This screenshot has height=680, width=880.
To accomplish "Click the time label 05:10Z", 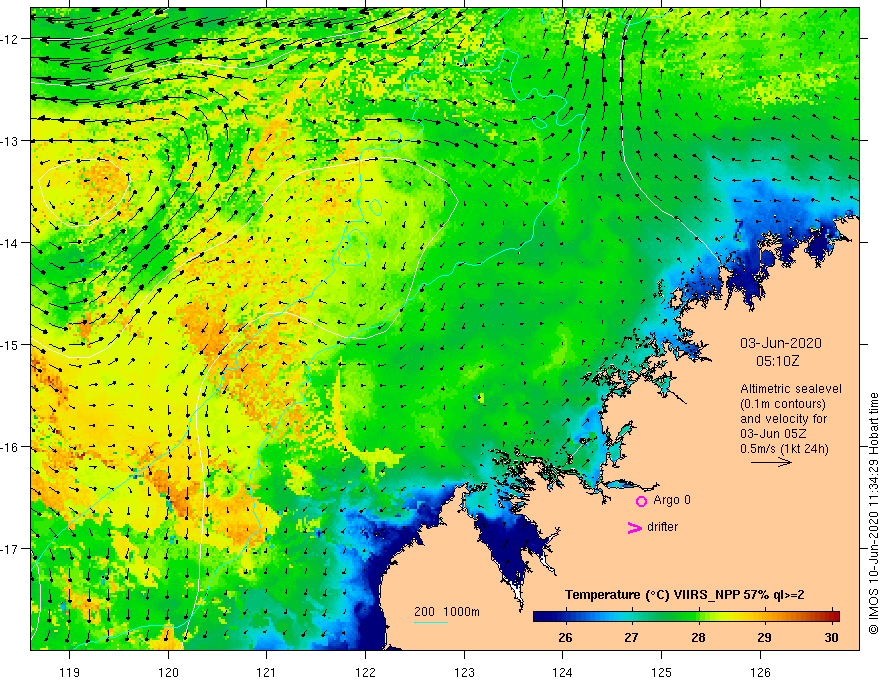I will click(x=777, y=361).
